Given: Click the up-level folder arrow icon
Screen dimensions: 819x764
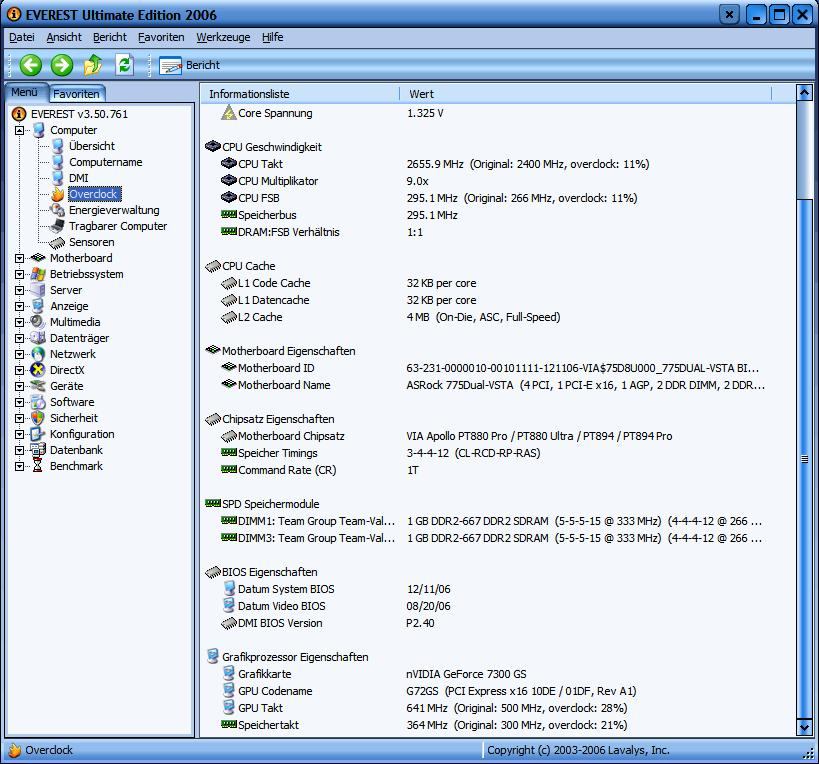Looking at the screenshot, I should pyautogui.click(x=93, y=65).
